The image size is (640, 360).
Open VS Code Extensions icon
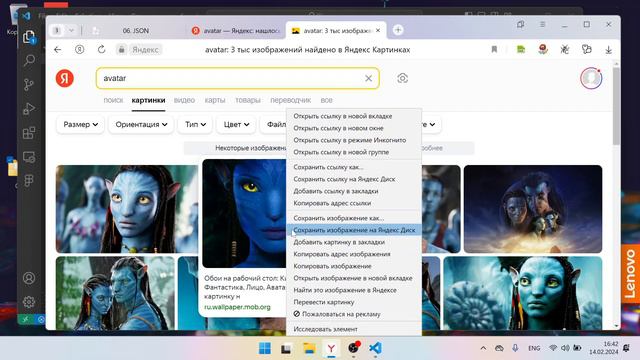click(29, 133)
